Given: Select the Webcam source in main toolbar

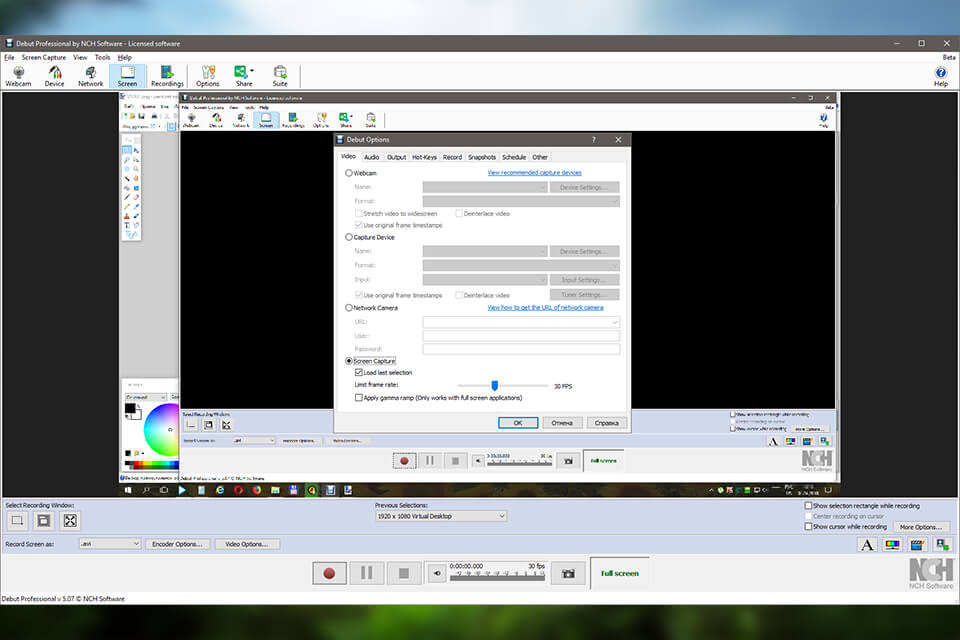Looking at the screenshot, I should (18, 77).
